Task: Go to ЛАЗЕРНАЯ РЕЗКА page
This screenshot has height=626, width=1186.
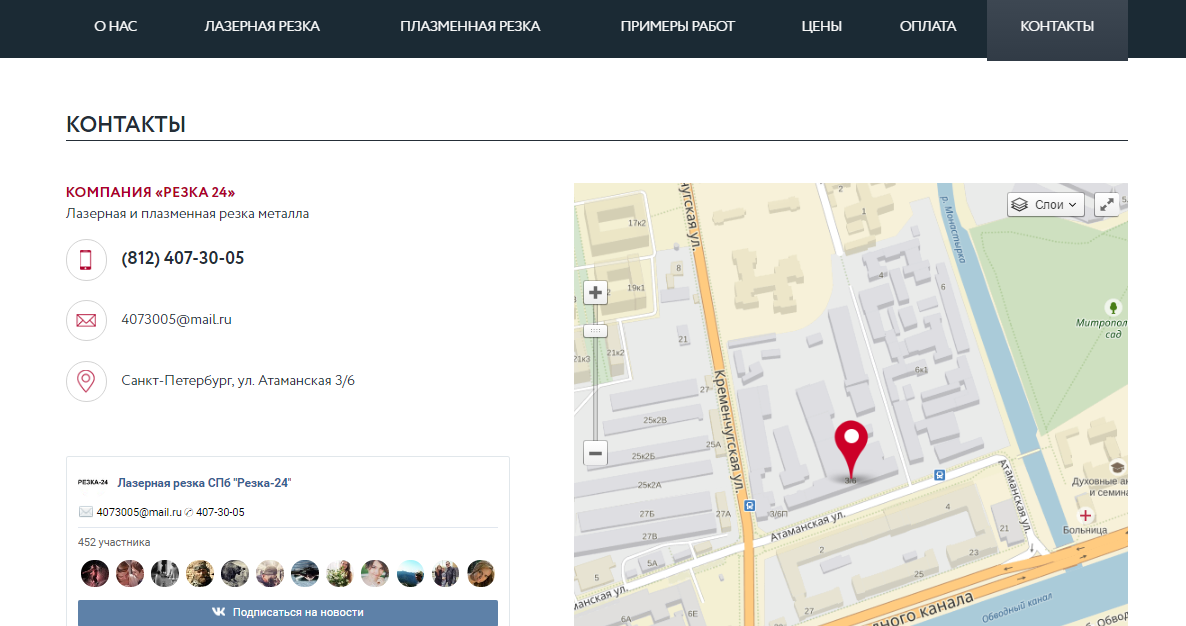Action: [262, 26]
